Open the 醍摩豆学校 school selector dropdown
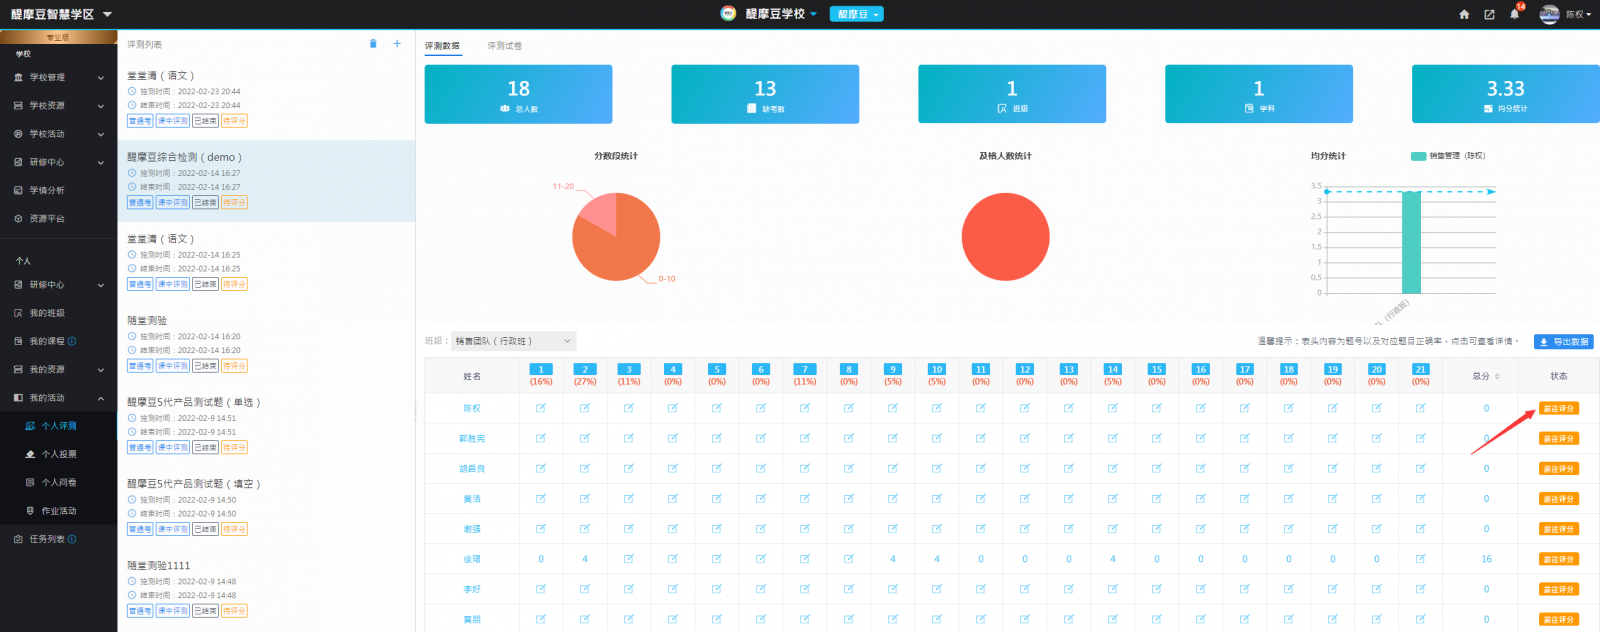The height and width of the screenshot is (632, 1600). [x=781, y=14]
